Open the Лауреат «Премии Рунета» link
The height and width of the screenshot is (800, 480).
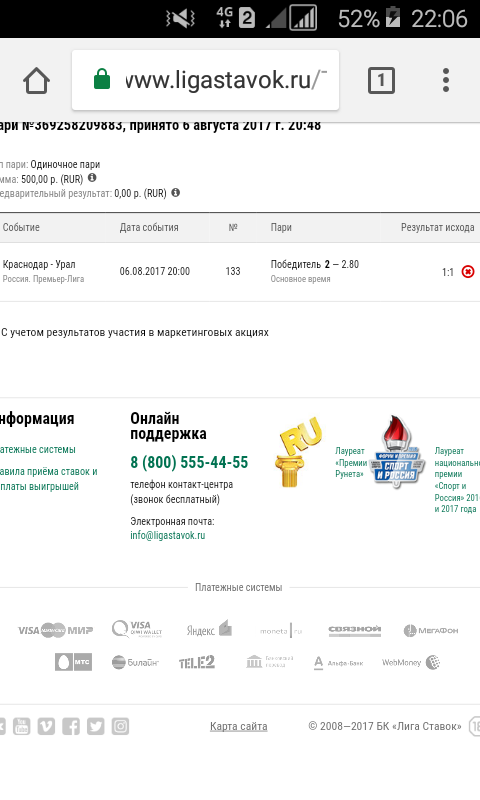point(351,462)
